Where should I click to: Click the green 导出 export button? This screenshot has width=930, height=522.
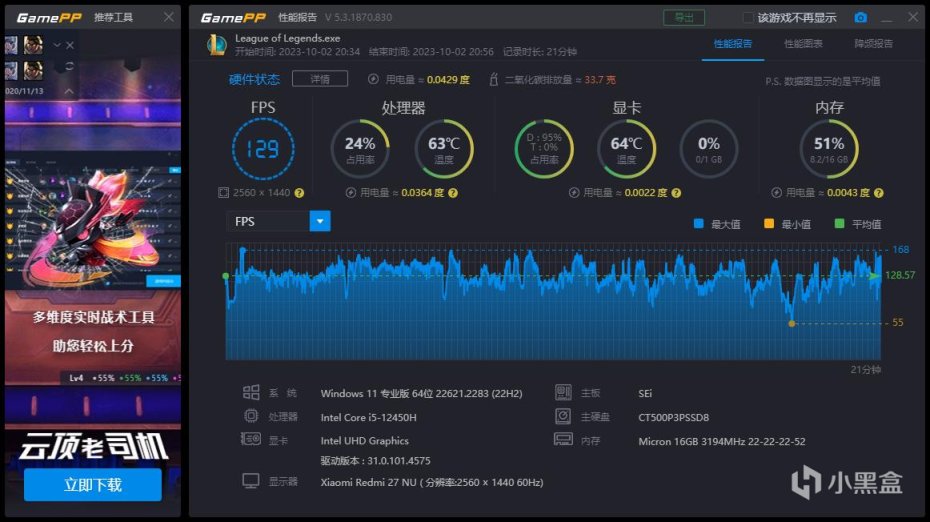(684, 18)
